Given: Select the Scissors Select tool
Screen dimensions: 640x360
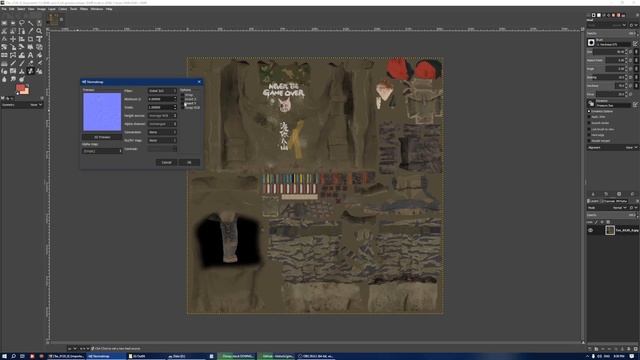Looking at the screenshot, I should 4,31.
